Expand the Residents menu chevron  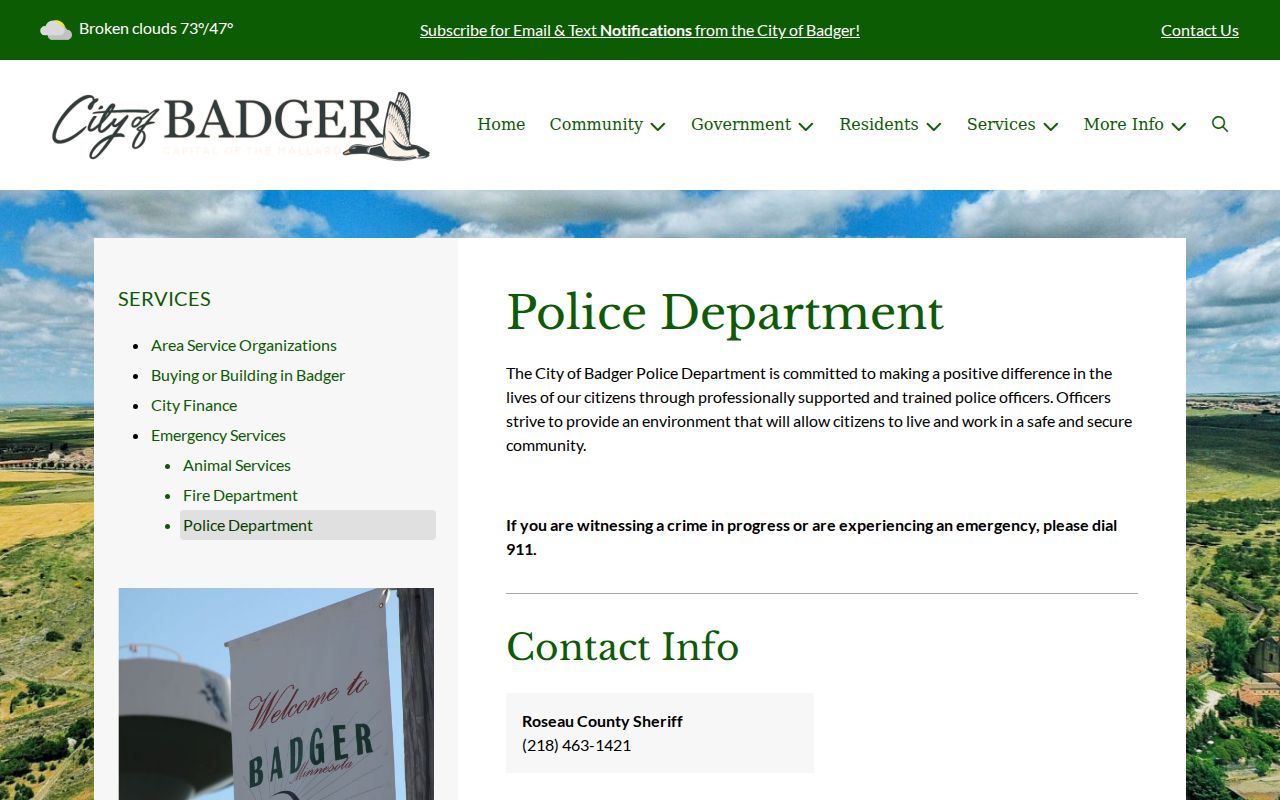point(934,126)
